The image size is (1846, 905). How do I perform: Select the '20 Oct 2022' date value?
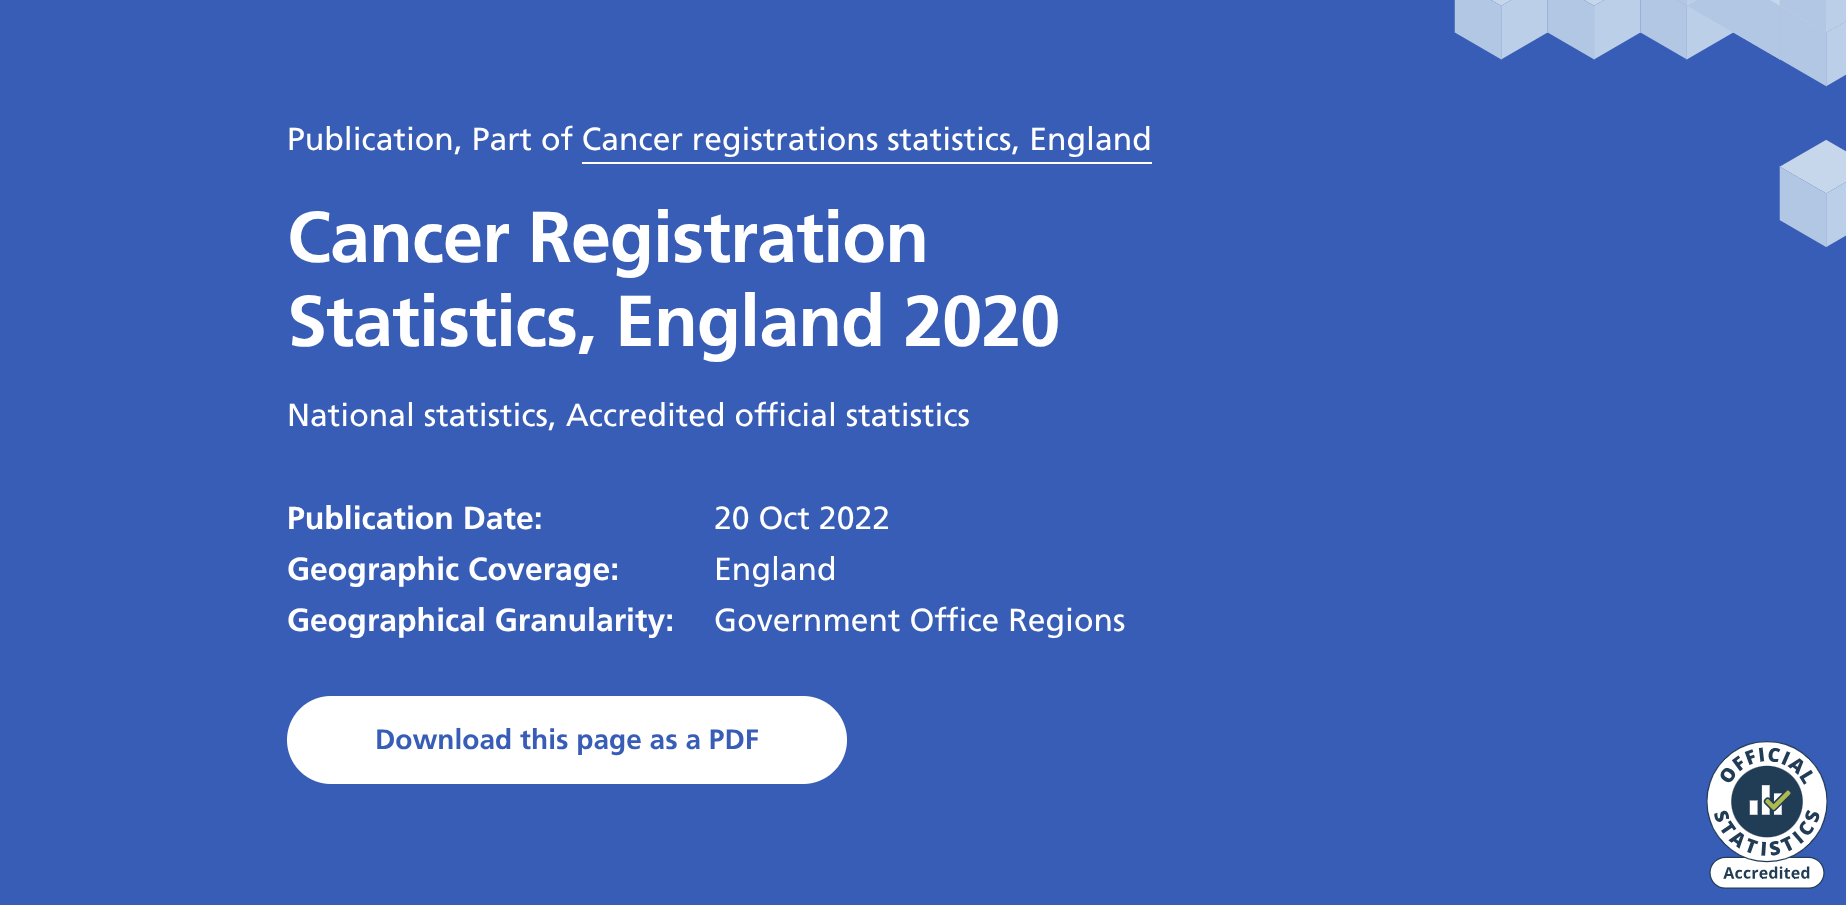tap(803, 518)
